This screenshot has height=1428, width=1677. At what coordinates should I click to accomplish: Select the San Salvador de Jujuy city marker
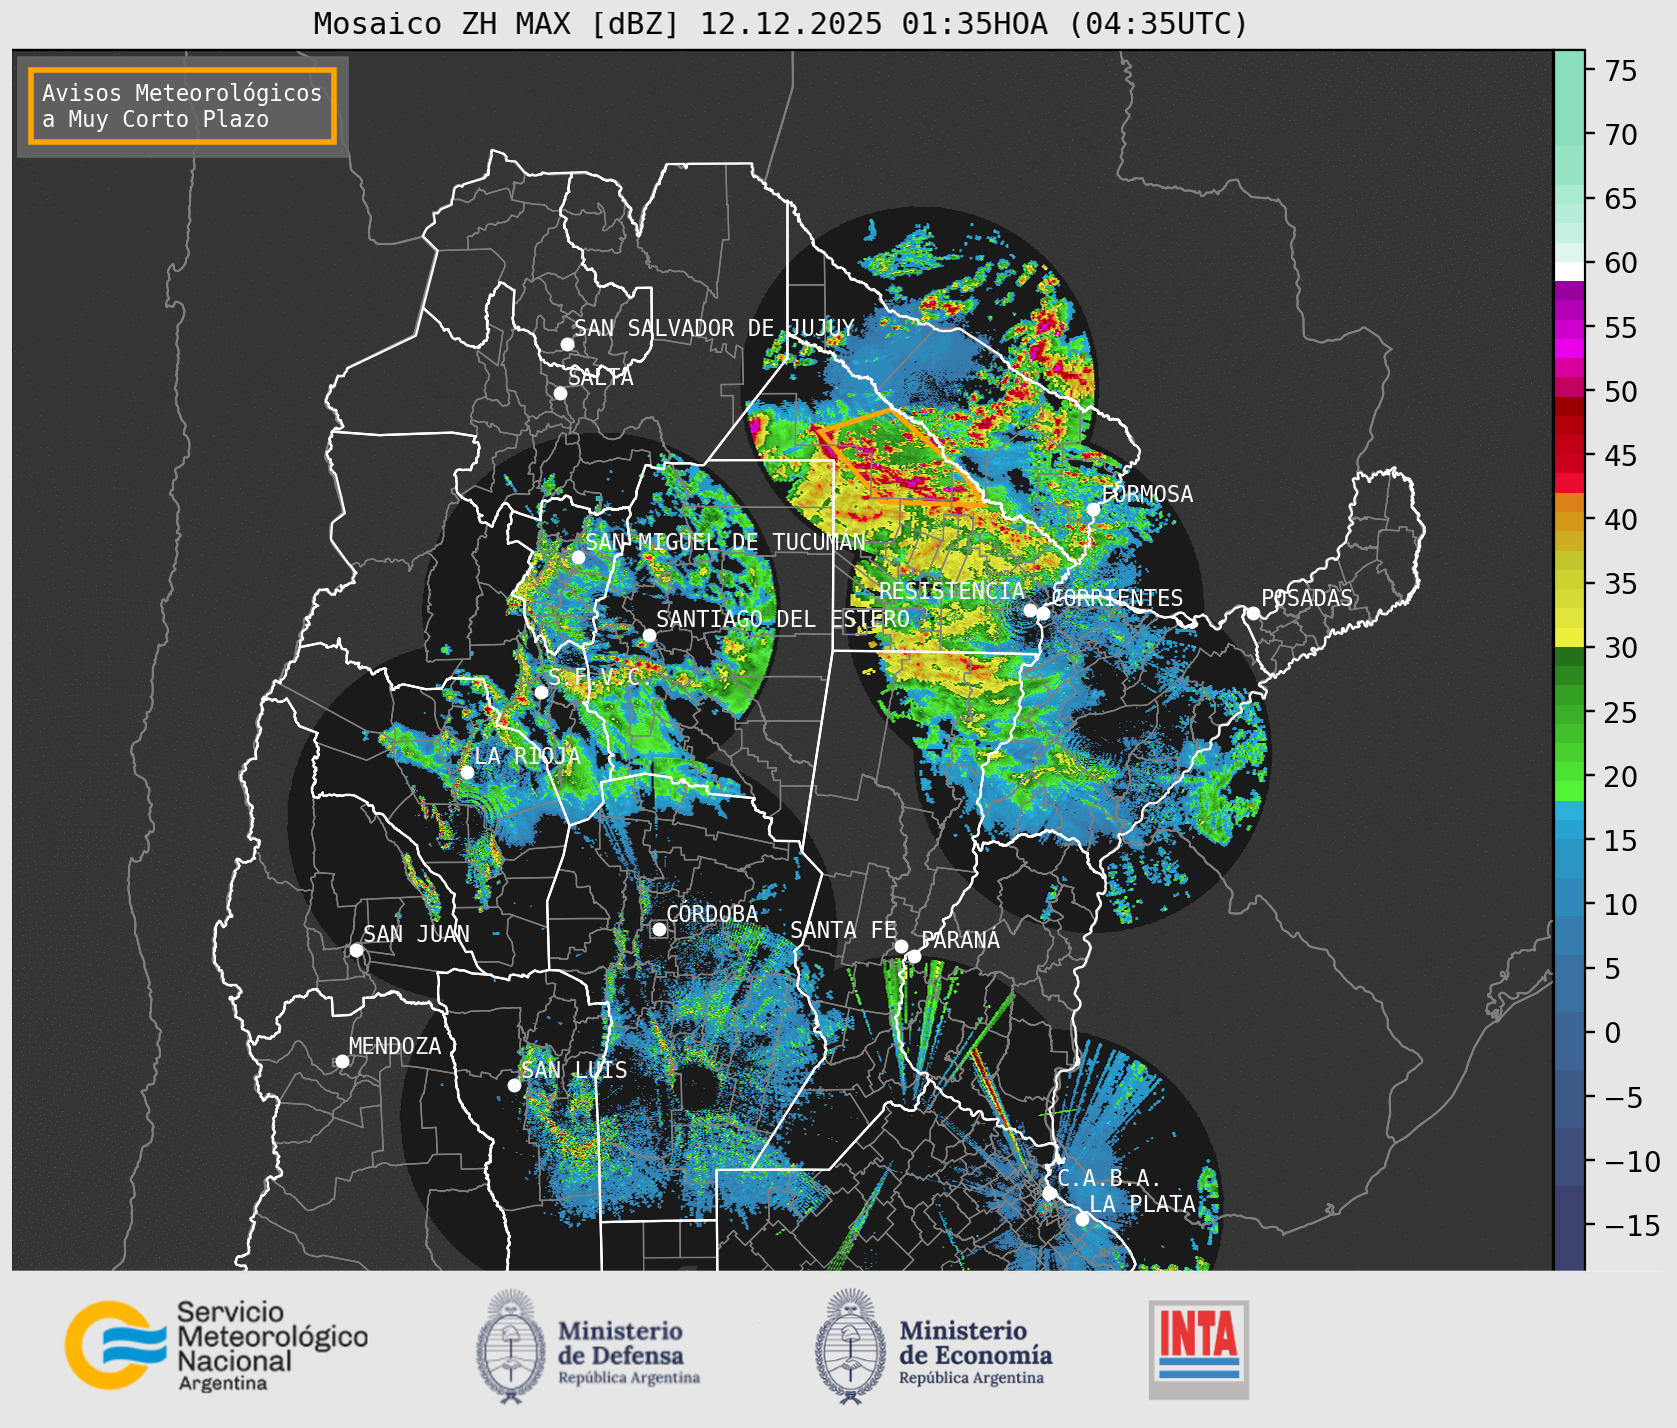(x=567, y=344)
